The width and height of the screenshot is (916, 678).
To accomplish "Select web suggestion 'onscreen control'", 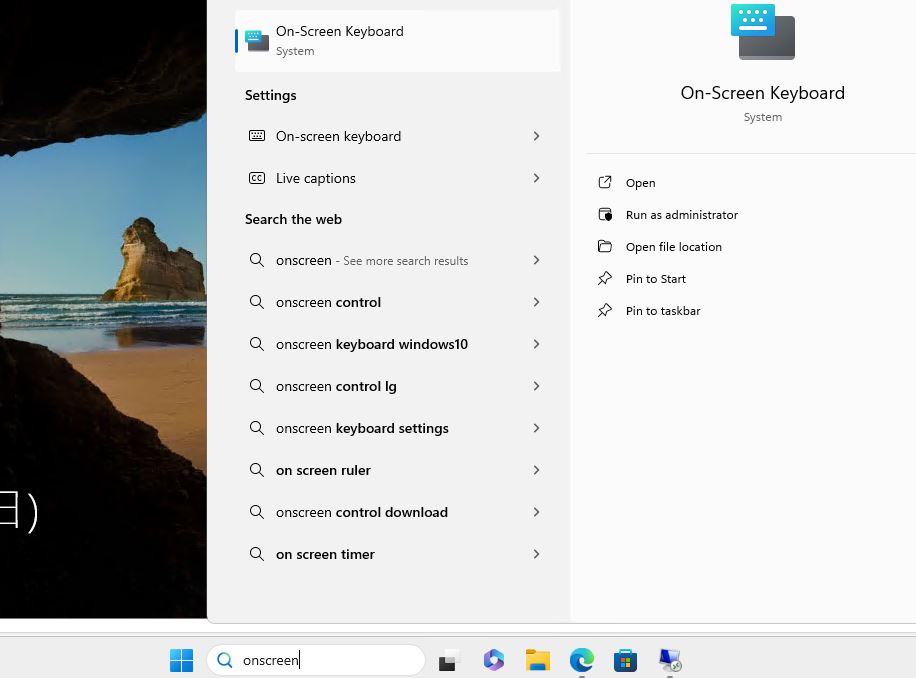I will [x=397, y=303].
